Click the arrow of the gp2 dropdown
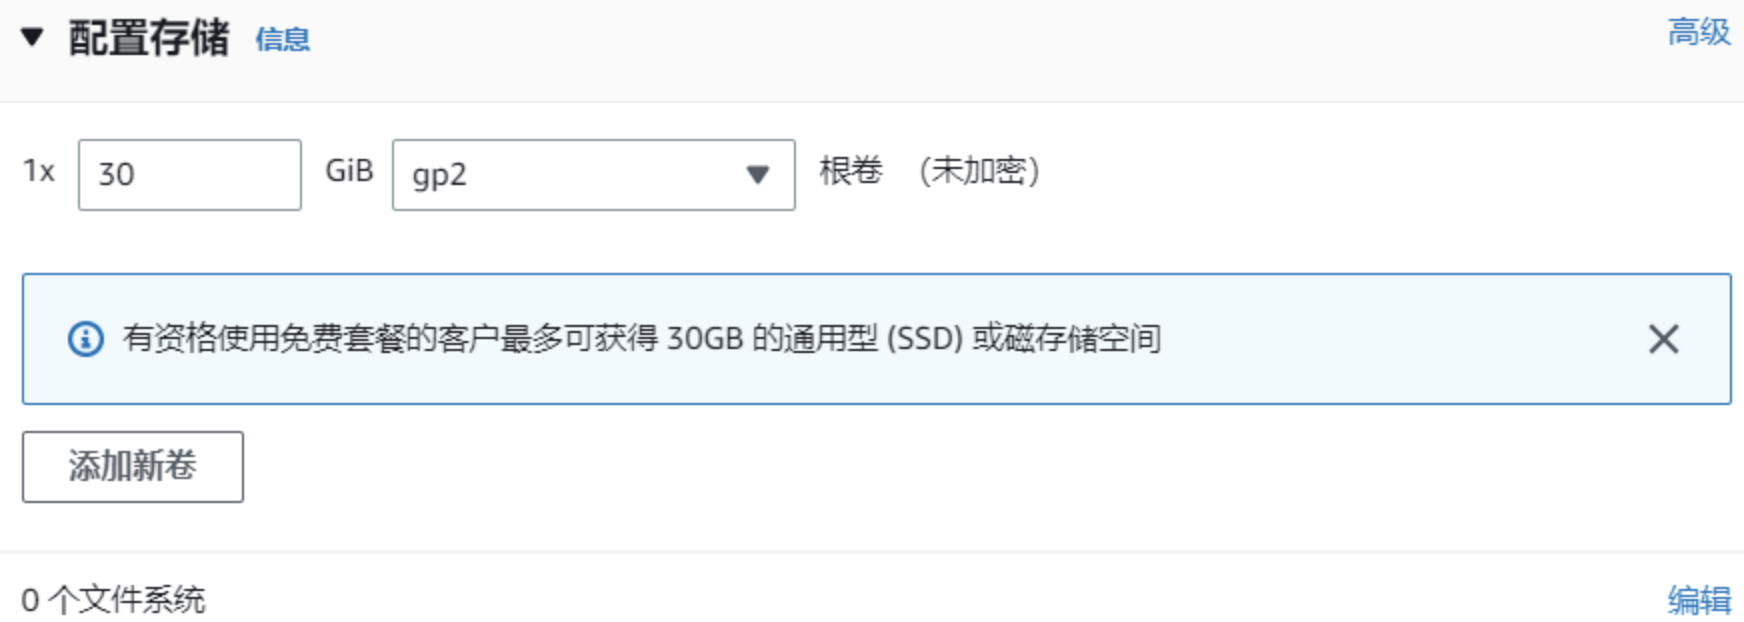This screenshot has width=1744, height=622. (758, 175)
